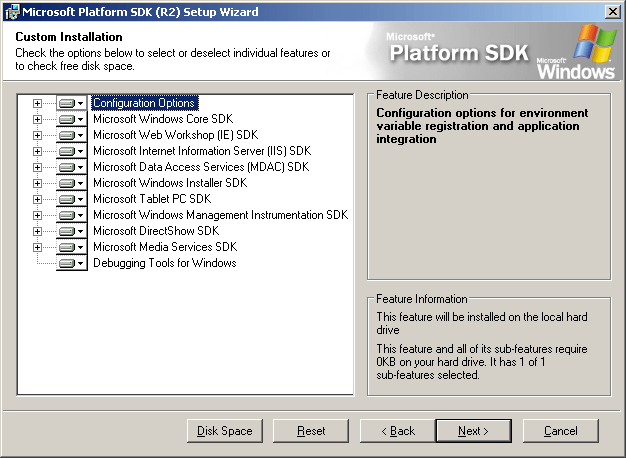Screen dimensions: 626x458
Task: Open install-state drive icon for Internet Information Server SDK
Action: (71, 151)
